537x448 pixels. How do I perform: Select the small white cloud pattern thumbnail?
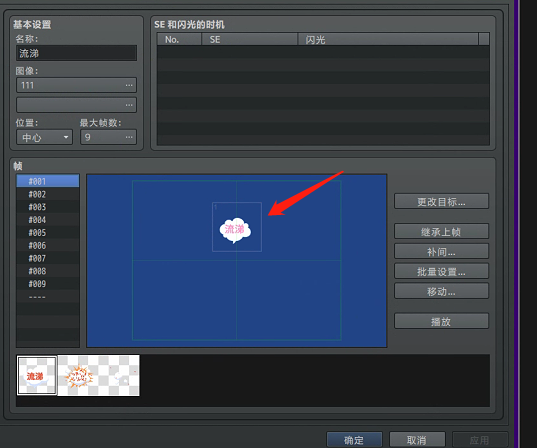[x=119, y=376]
